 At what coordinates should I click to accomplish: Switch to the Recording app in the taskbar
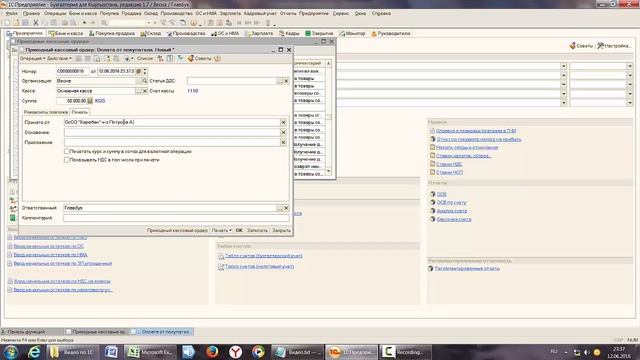pyautogui.click(x=404, y=351)
